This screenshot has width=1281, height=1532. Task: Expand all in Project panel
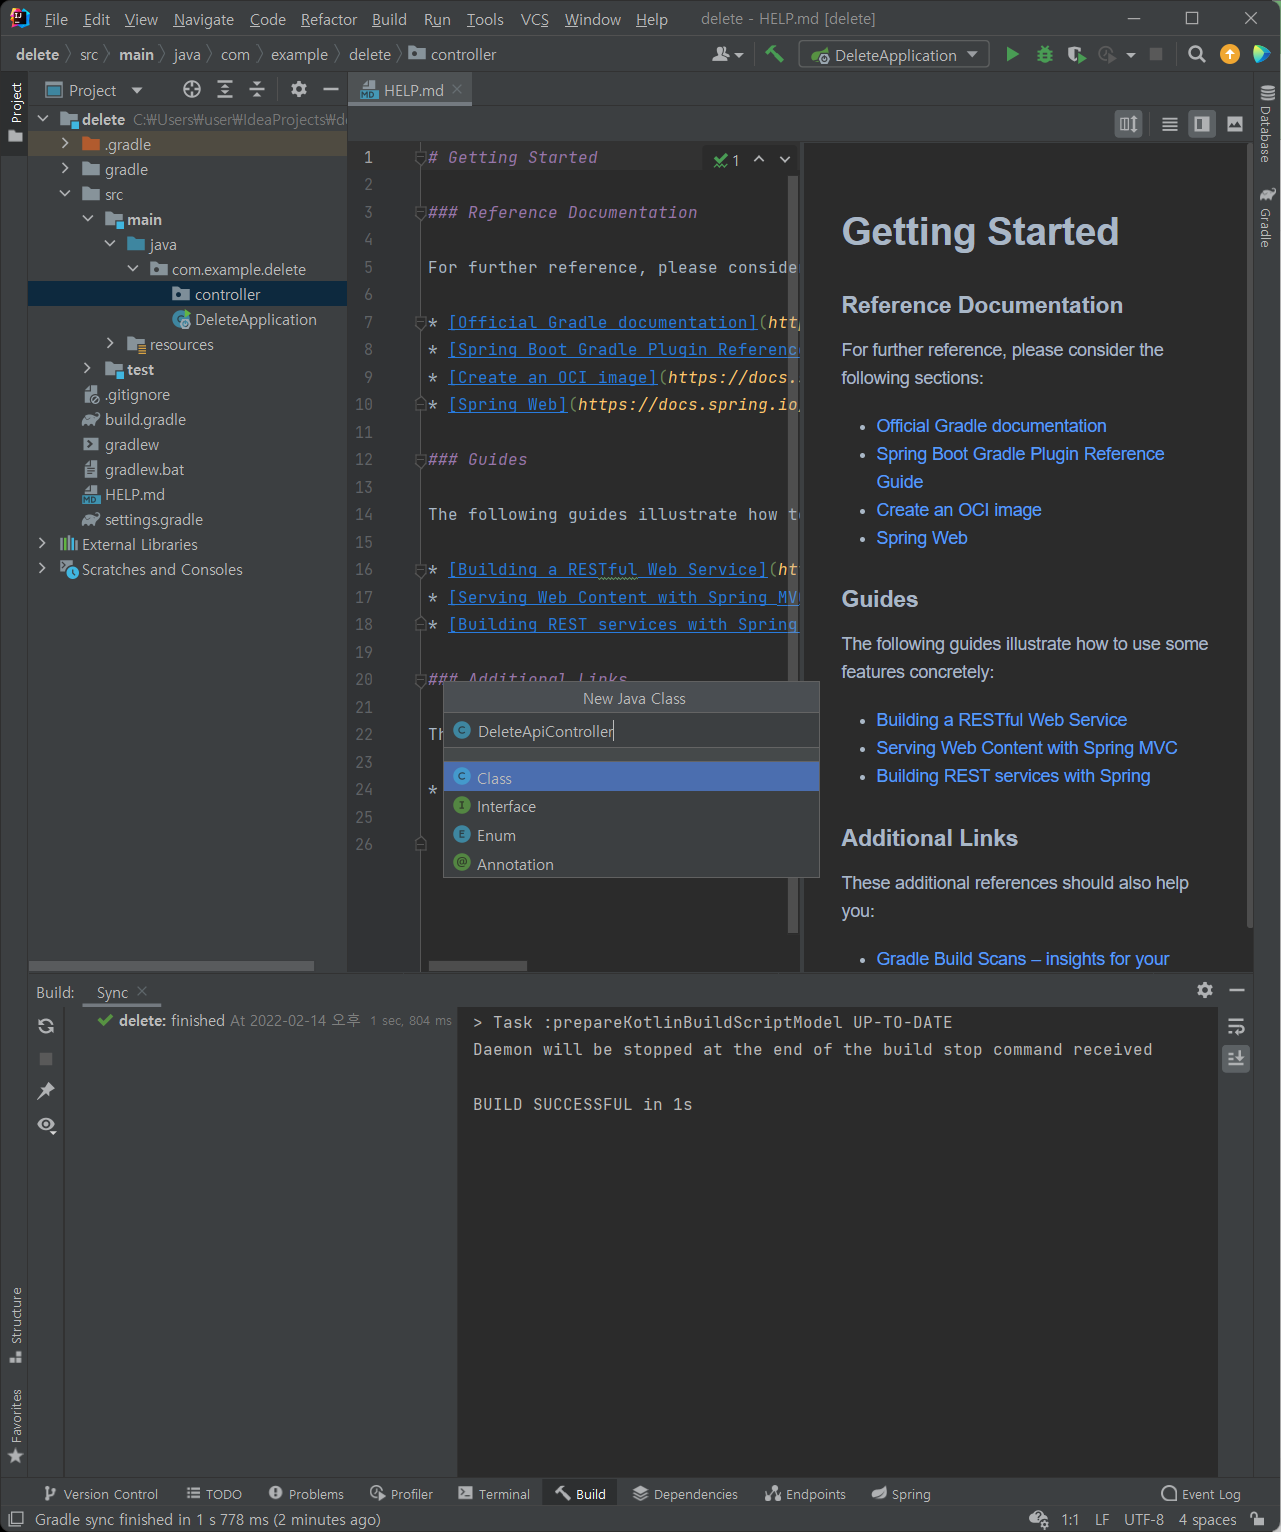click(x=225, y=90)
